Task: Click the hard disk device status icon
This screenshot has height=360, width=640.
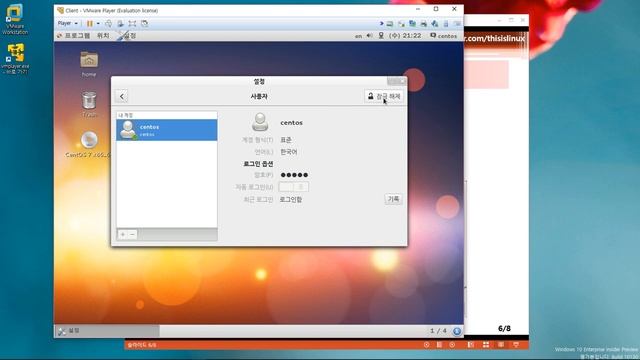Action: (390, 24)
